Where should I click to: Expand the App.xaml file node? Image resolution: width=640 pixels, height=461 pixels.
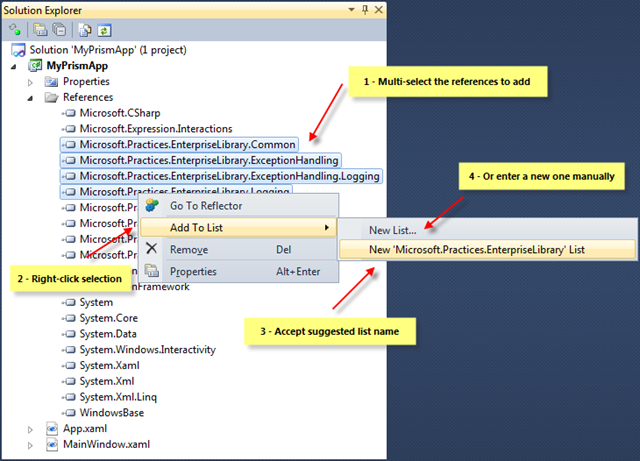click(x=30, y=430)
